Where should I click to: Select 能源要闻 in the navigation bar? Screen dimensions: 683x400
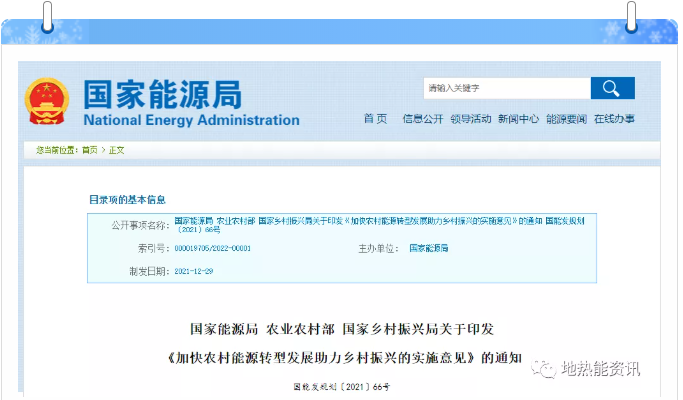[x=566, y=119]
